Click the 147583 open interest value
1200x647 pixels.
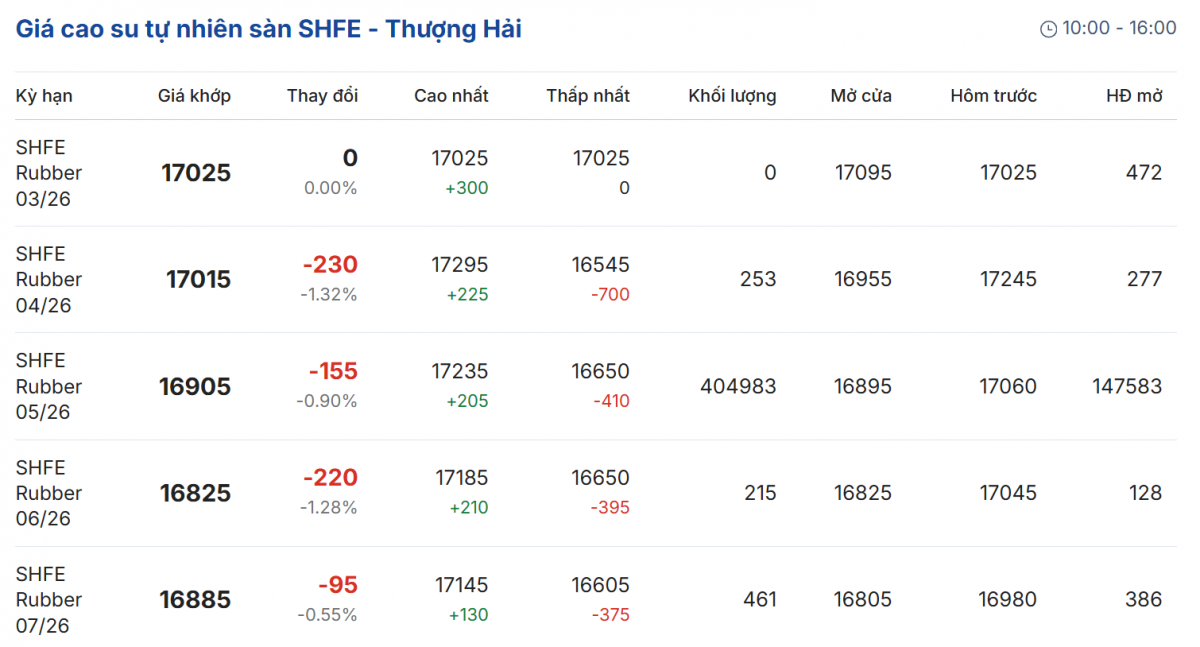[1127, 386]
